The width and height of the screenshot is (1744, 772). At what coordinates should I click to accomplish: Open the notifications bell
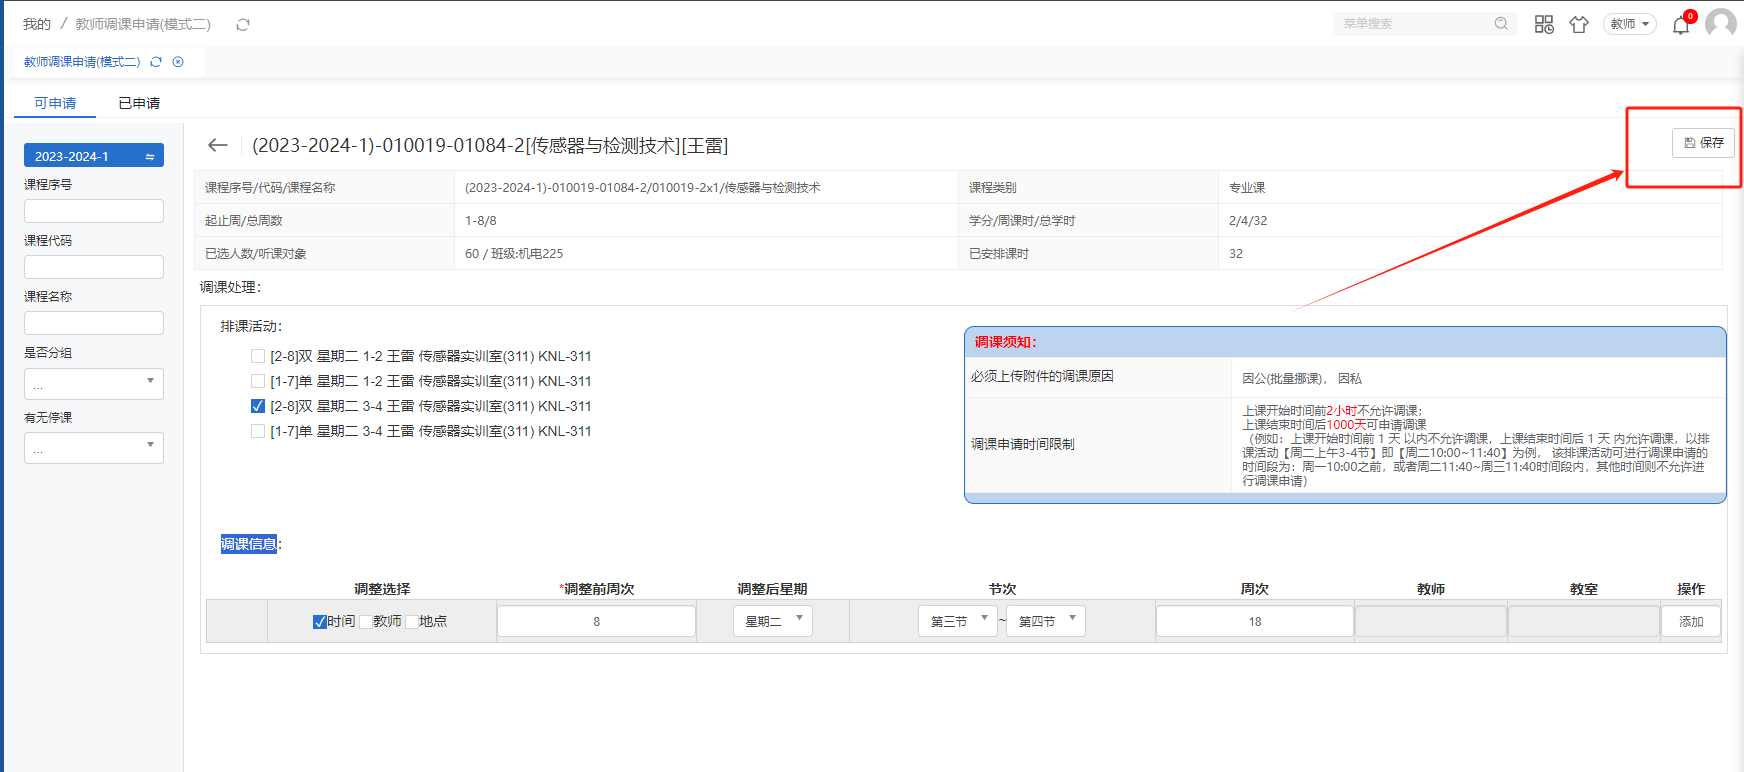click(x=1681, y=25)
